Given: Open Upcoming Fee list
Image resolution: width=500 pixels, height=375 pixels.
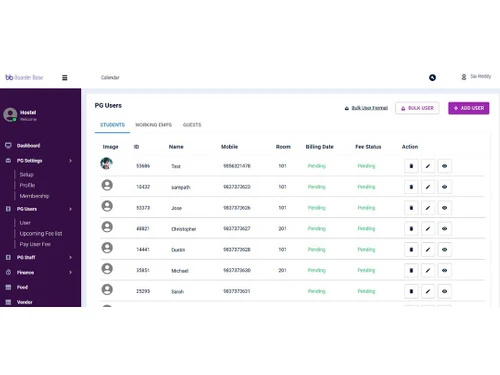Looking at the screenshot, I should tap(41, 234).
